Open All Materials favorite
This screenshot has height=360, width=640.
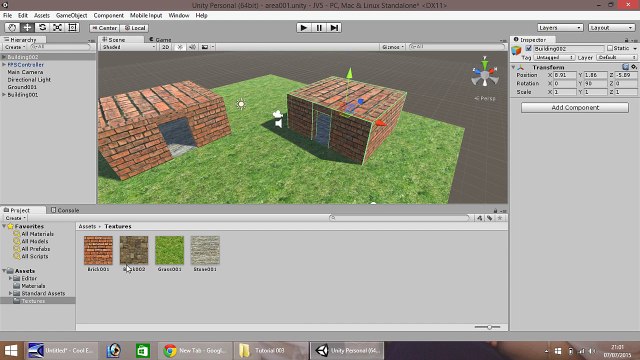coord(37,234)
